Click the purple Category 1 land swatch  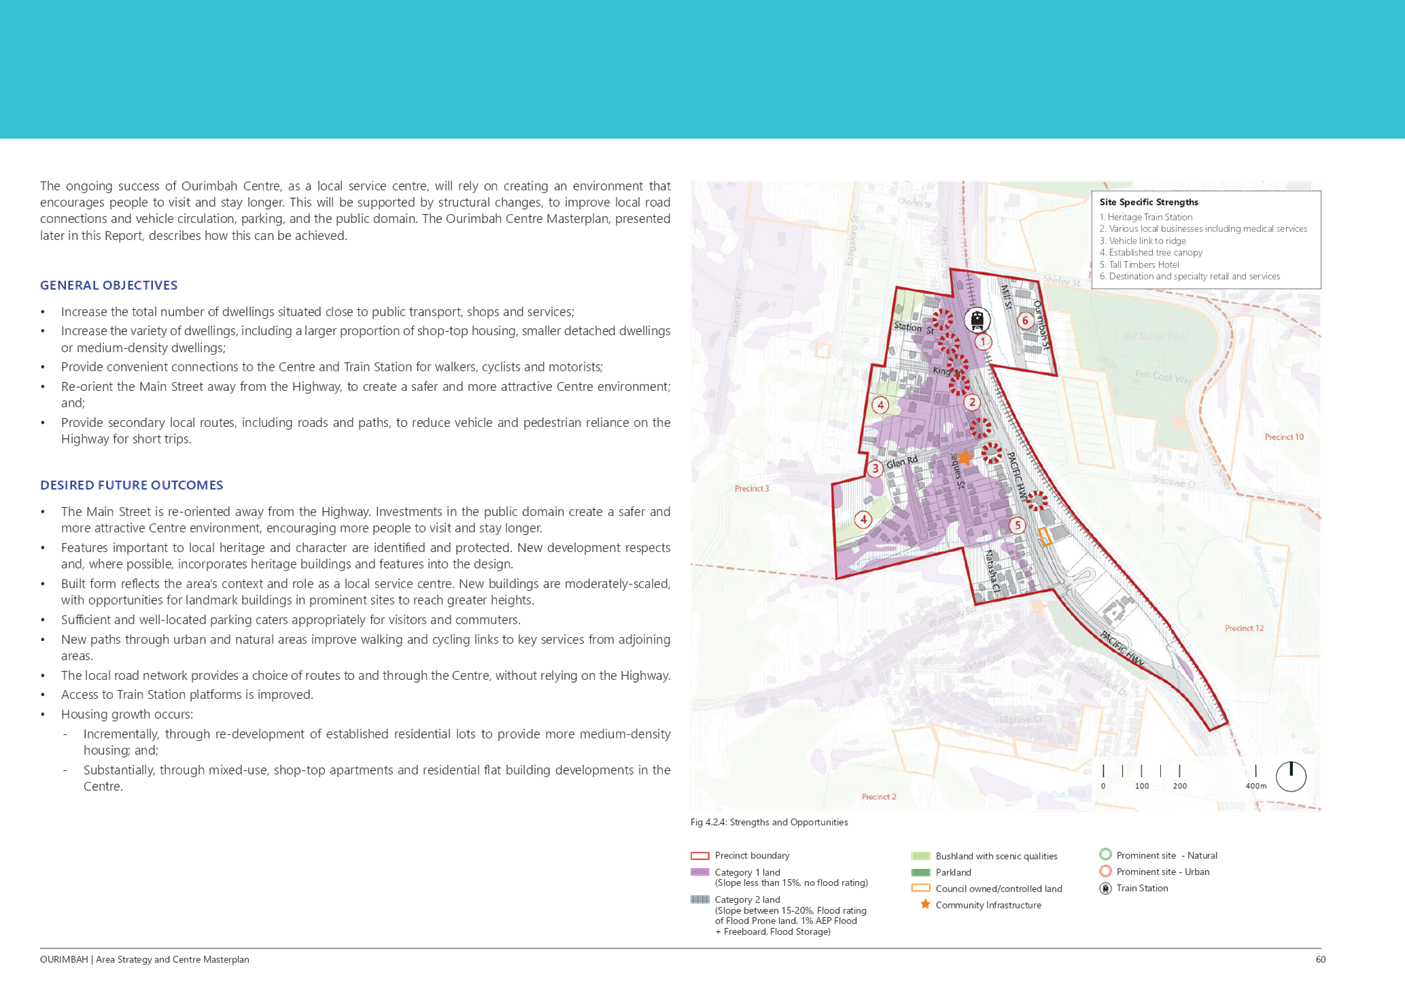tap(700, 873)
